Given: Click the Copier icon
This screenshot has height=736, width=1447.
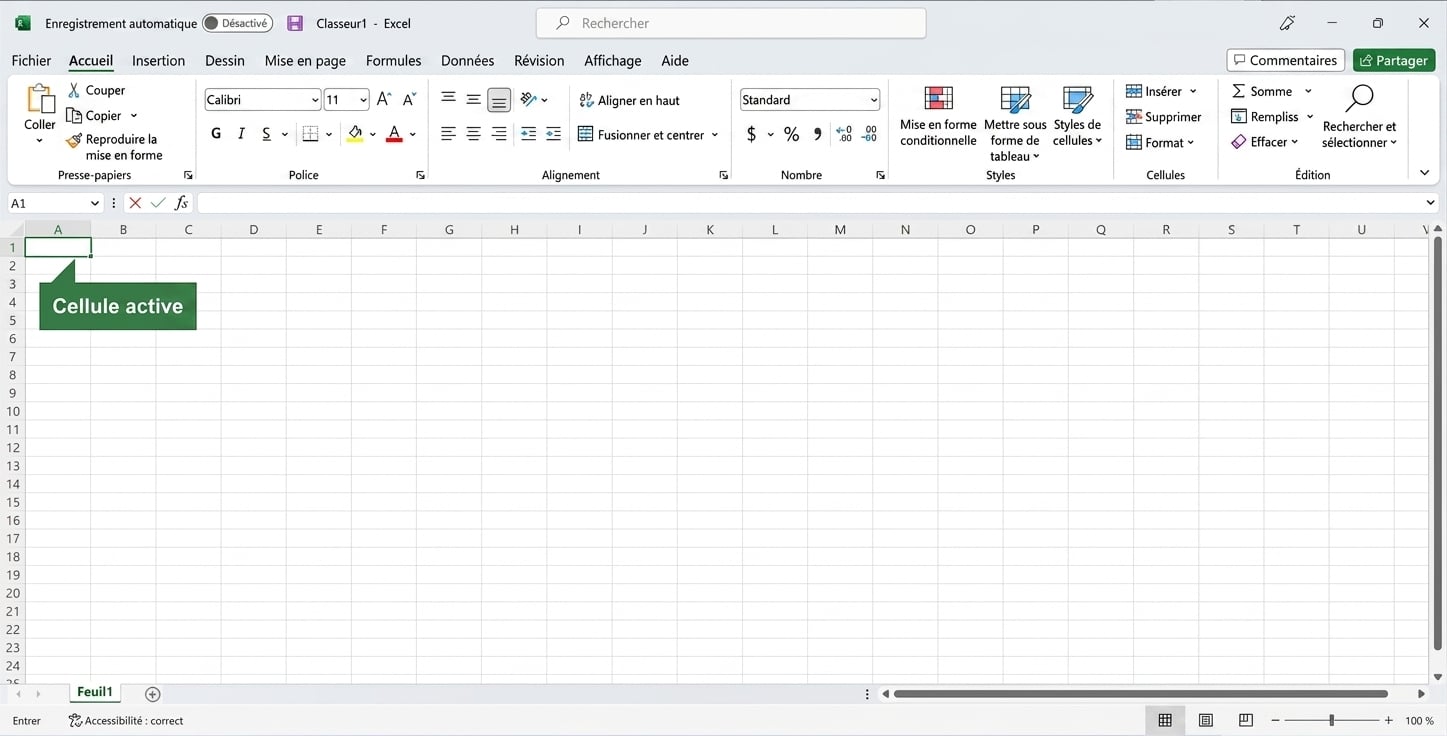Looking at the screenshot, I should click(74, 116).
